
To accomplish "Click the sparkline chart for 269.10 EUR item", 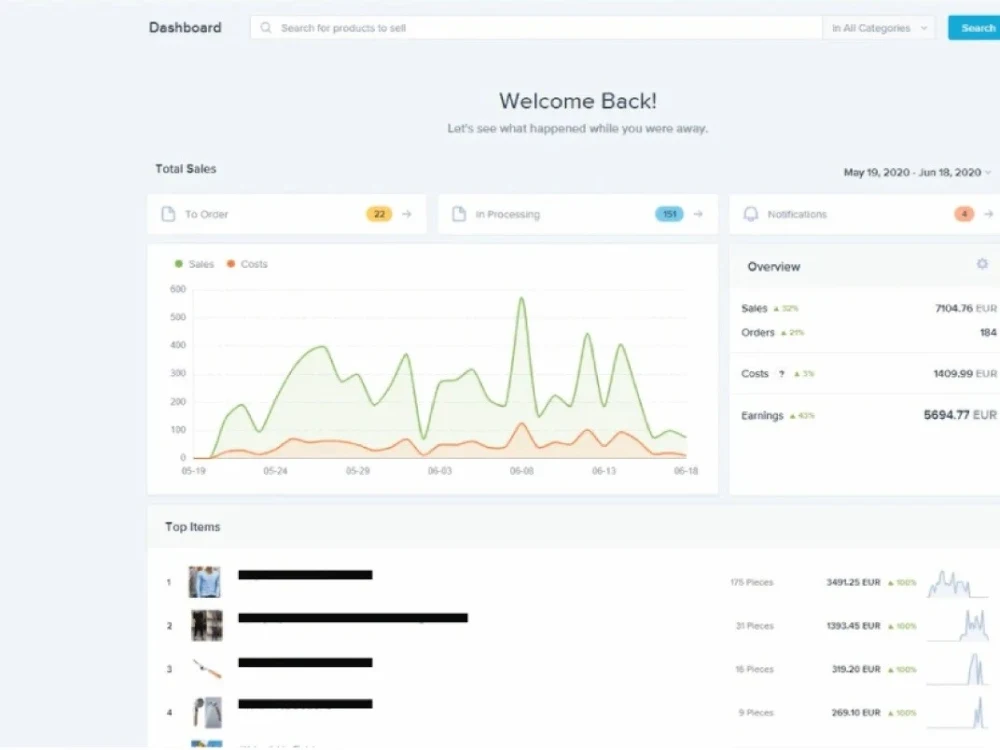I will pos(957,712).
